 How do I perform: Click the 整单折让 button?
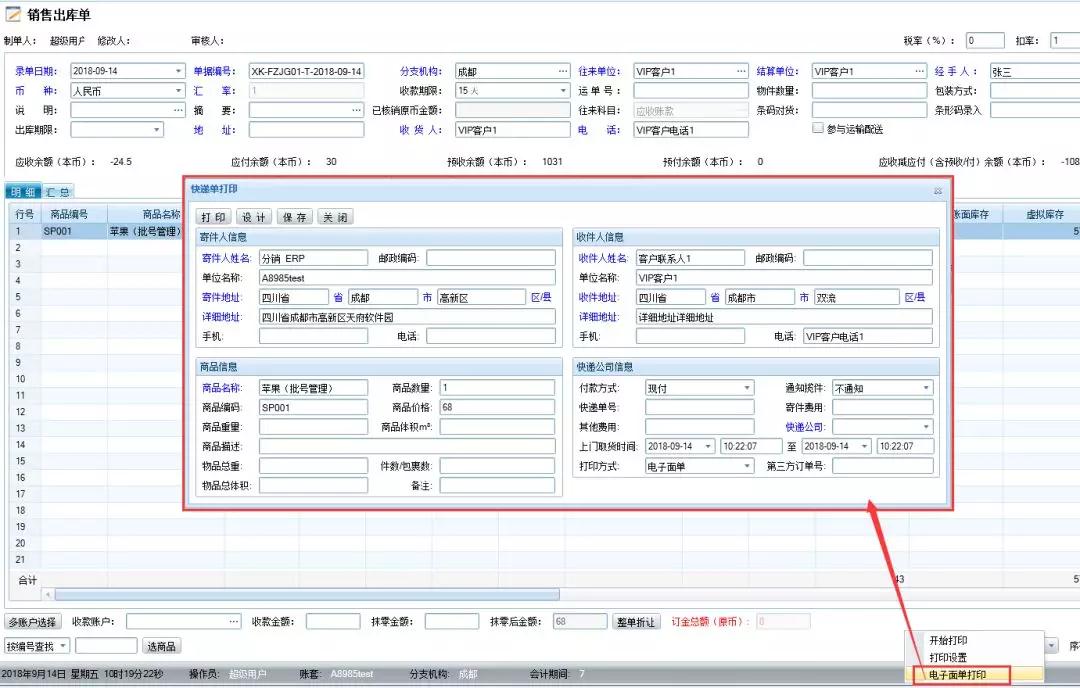pos(636,622)
